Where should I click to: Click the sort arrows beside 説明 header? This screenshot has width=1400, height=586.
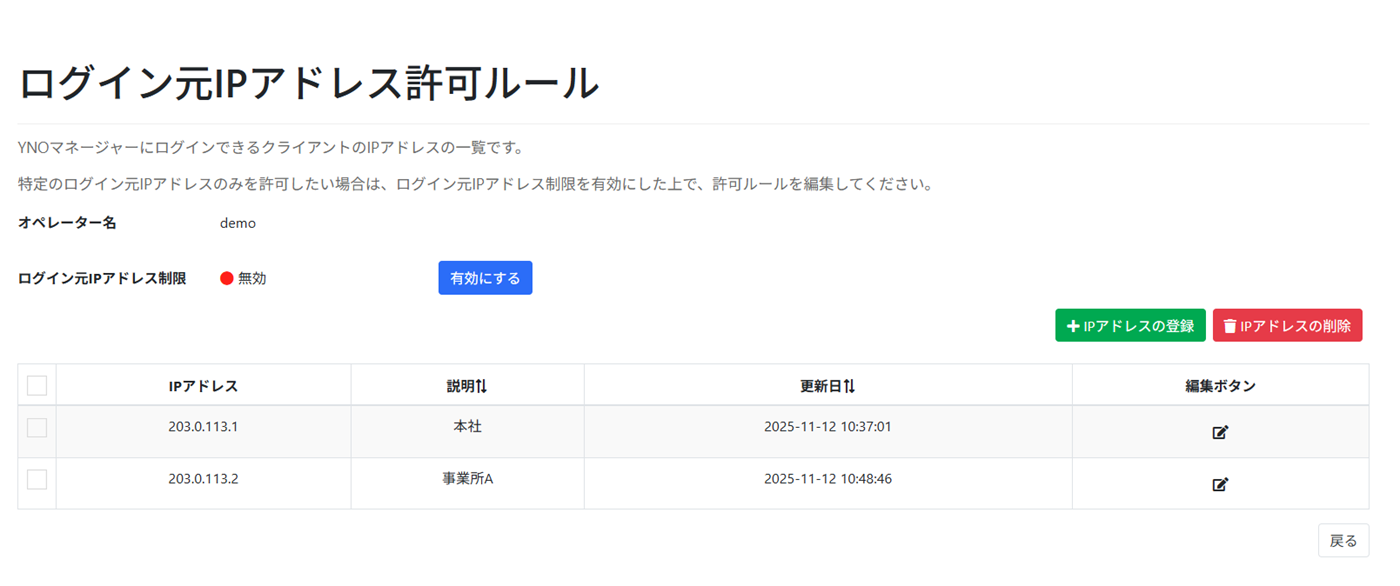(483, 384)
